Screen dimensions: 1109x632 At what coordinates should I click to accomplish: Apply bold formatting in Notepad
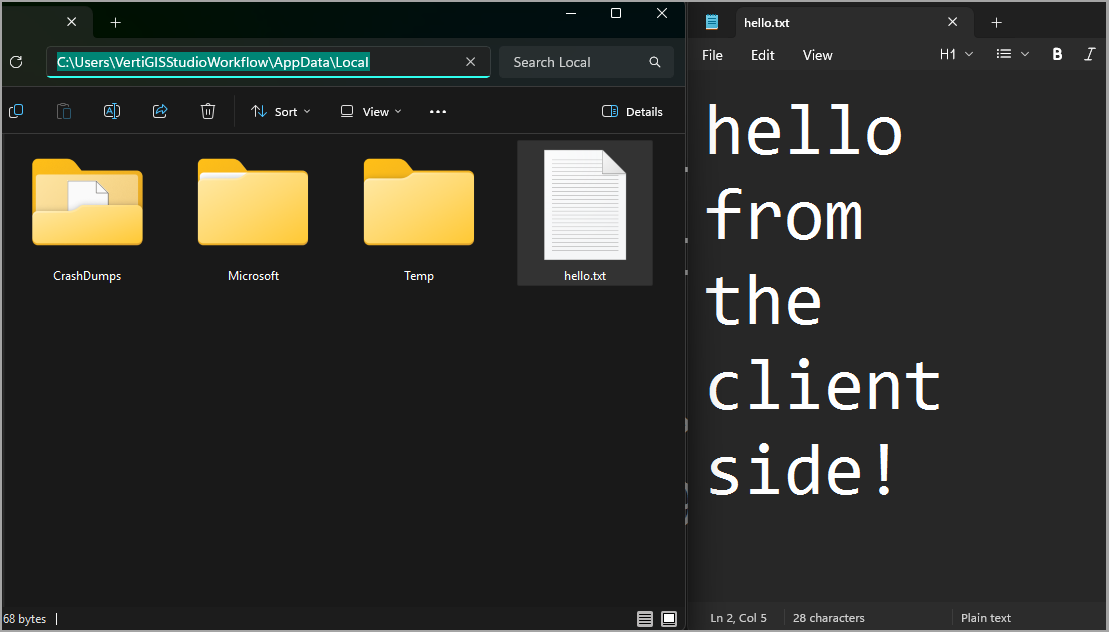click(1057, 54)
